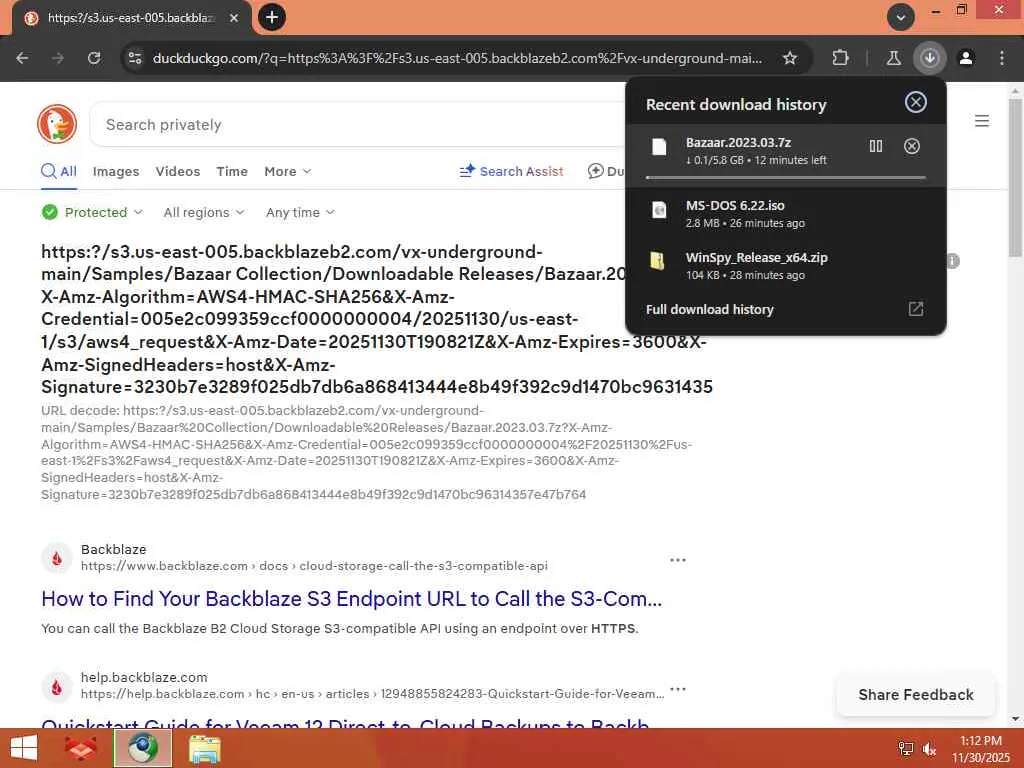Screen dimensions: 1024x768
Task: Switch to the Time tab
Action: click(x=232, y=171)
